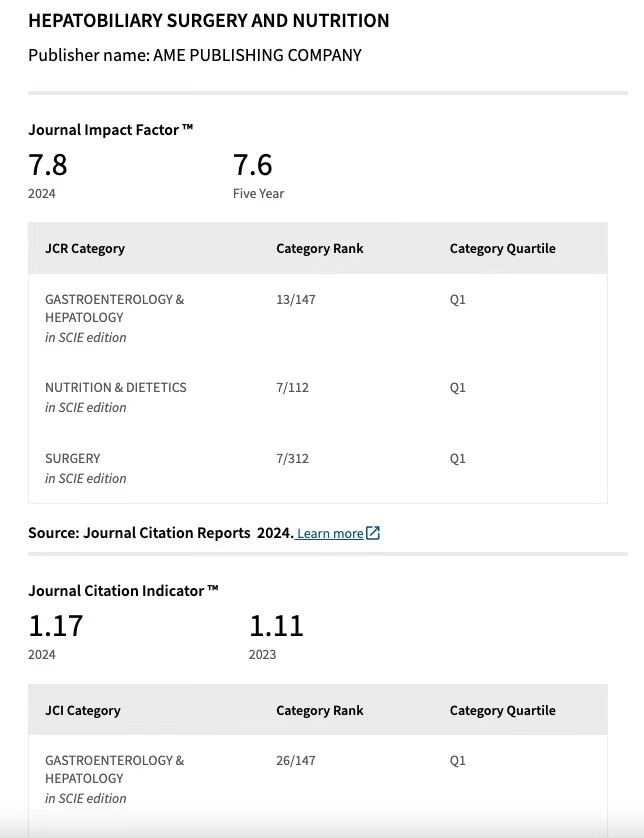Select the SURGERY category row

[x=73, y=459]
